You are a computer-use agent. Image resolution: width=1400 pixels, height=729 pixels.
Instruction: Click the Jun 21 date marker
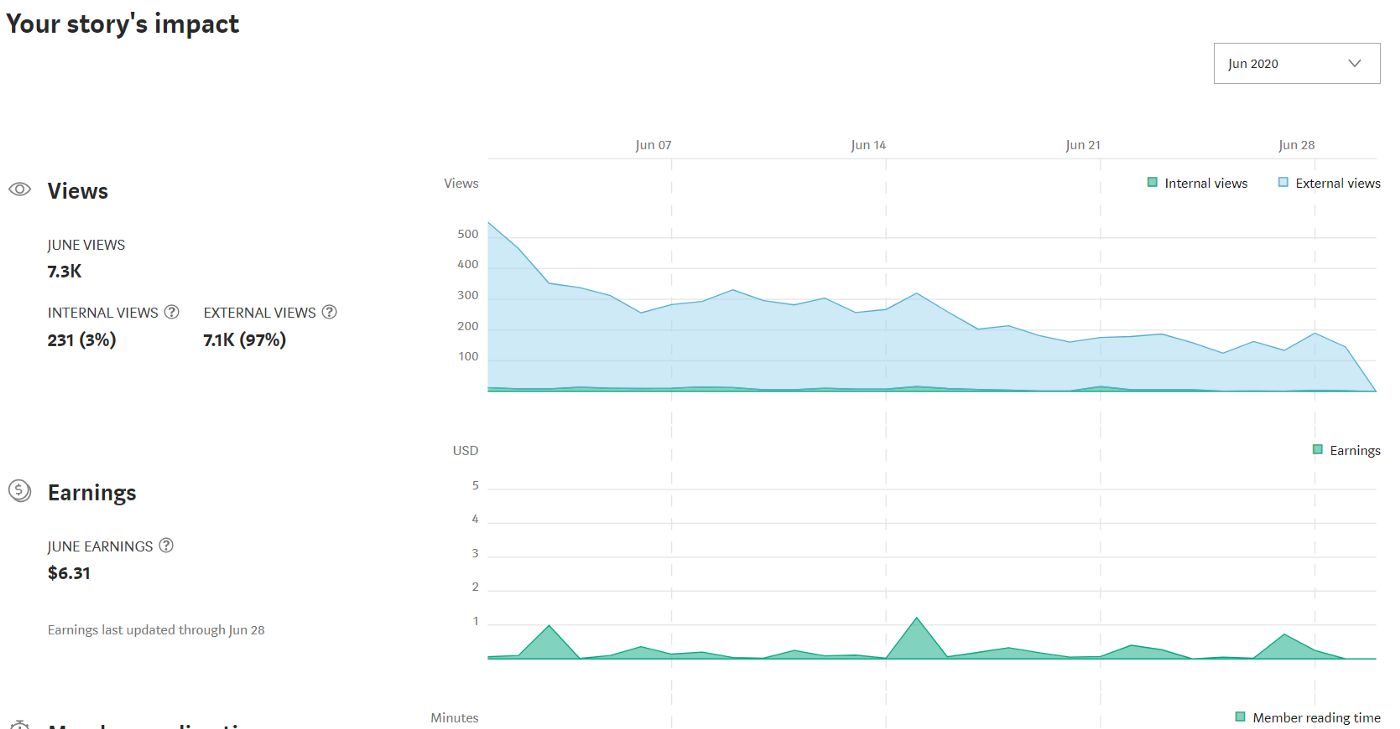(x=1083, y=145)
